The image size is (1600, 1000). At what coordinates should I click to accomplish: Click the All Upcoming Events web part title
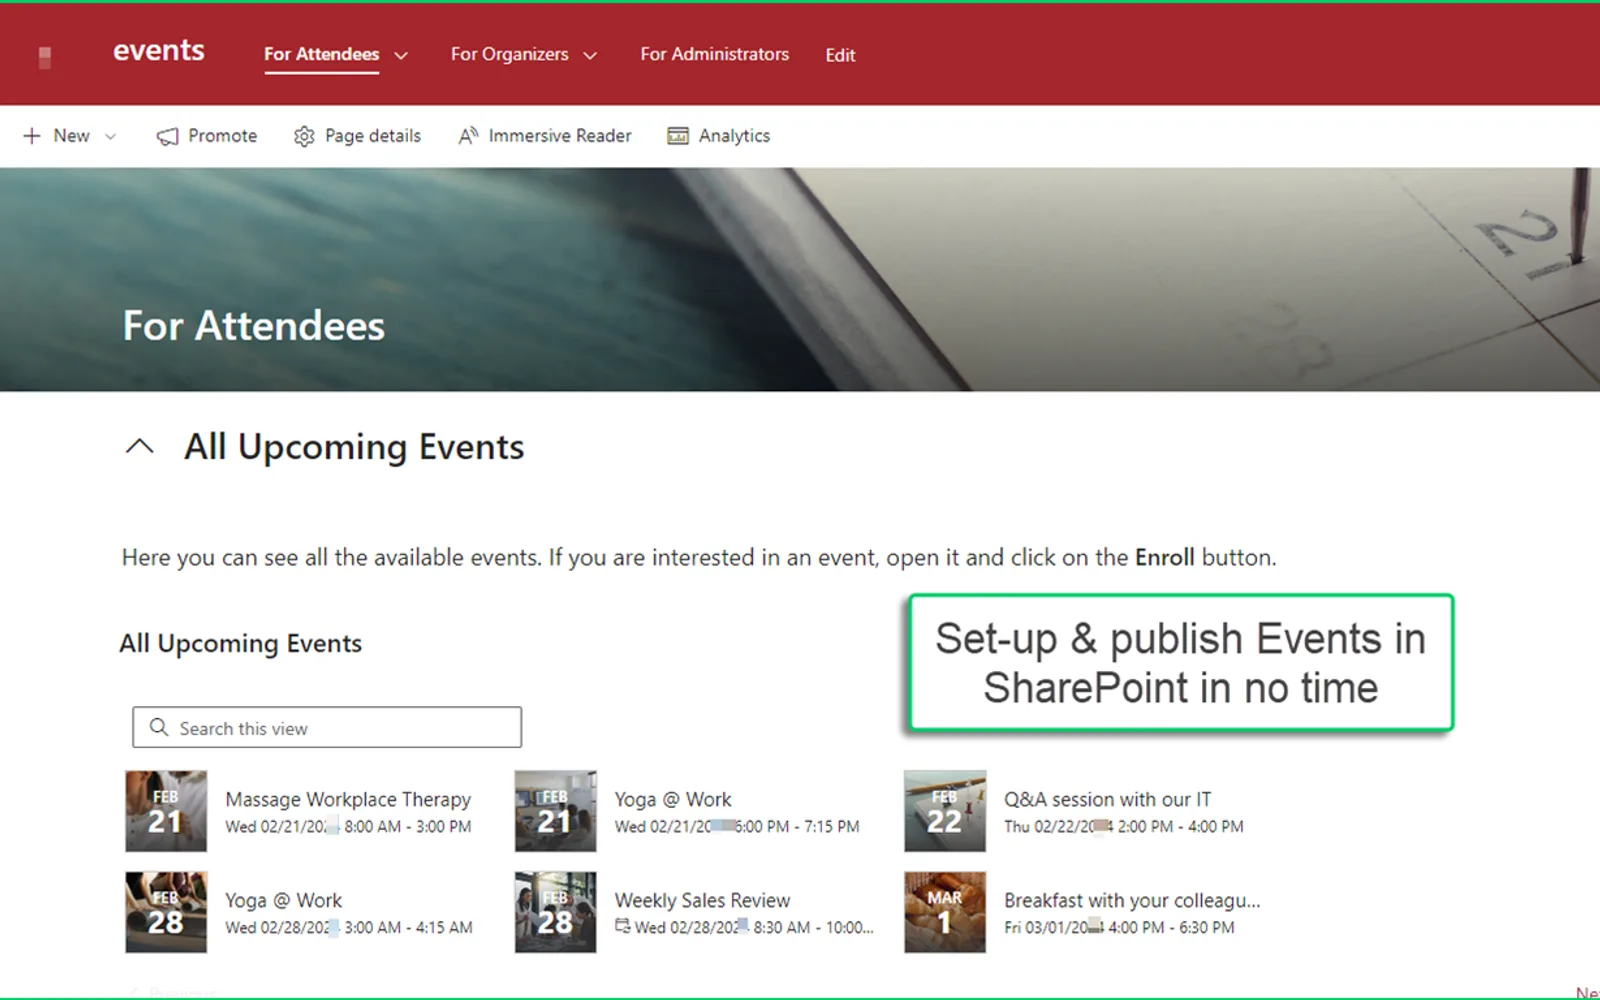point(241,643)
